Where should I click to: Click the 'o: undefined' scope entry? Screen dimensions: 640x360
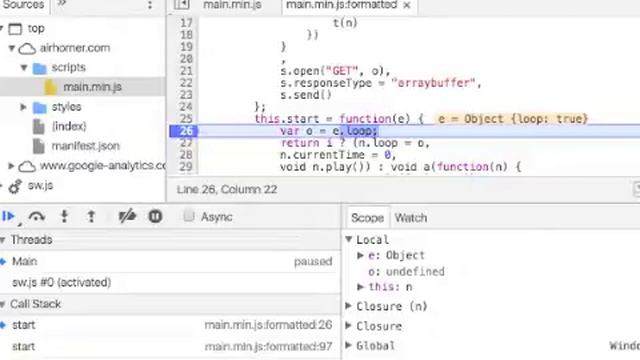[406, 271]
